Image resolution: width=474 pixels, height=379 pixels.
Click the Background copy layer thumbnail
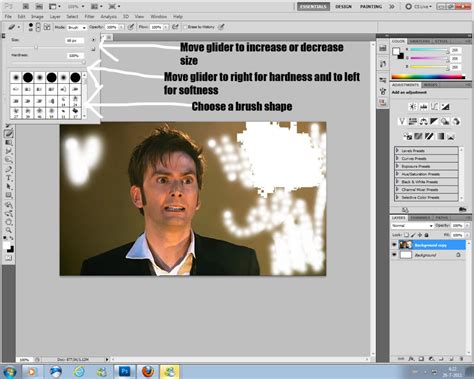[406, 245]
